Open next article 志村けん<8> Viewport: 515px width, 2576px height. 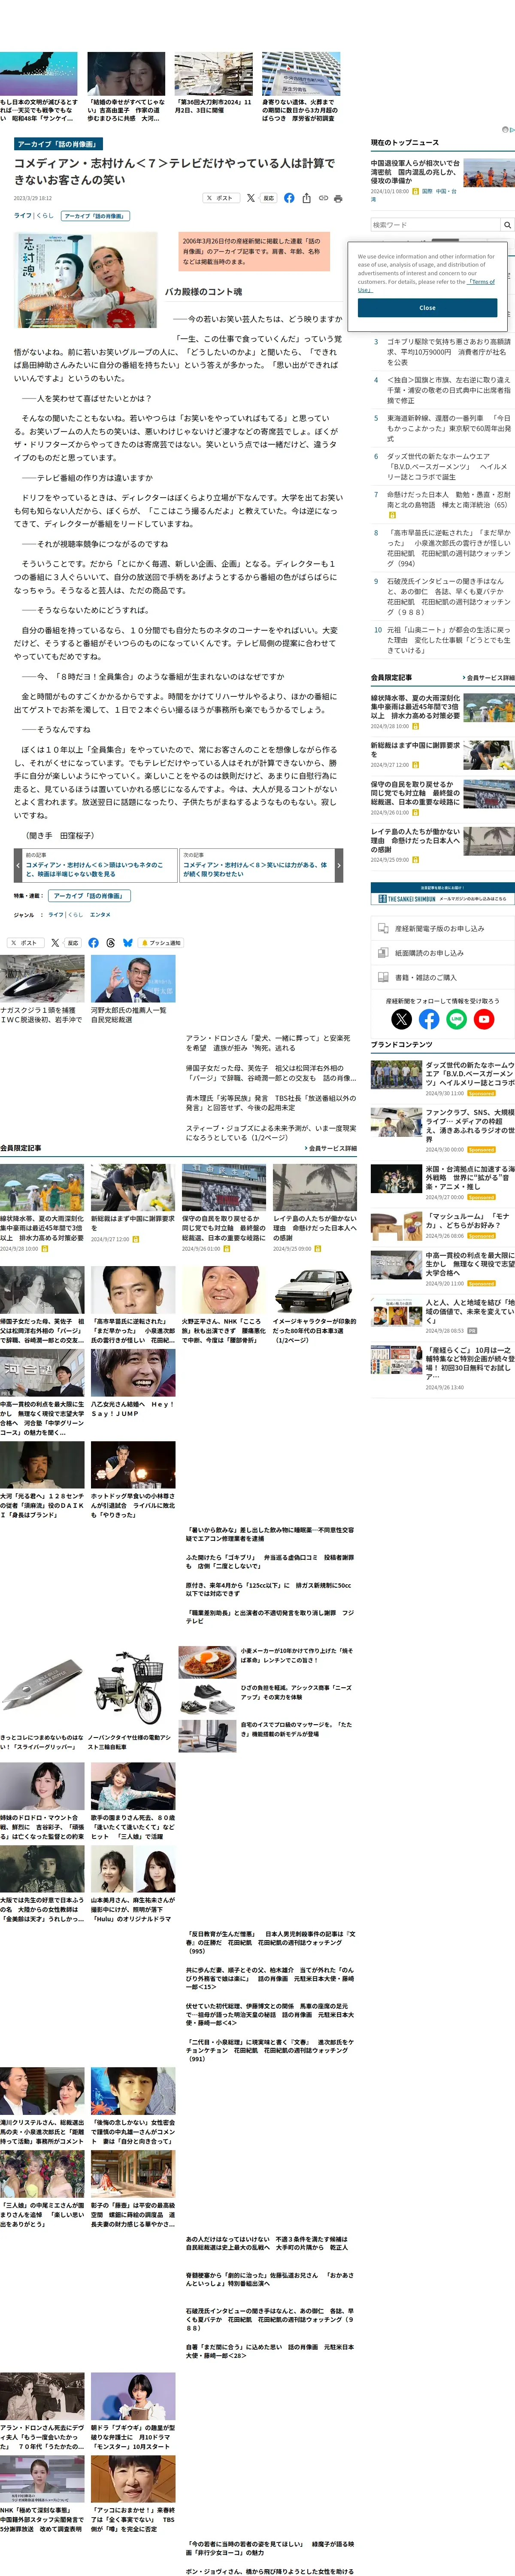[256, 866]
